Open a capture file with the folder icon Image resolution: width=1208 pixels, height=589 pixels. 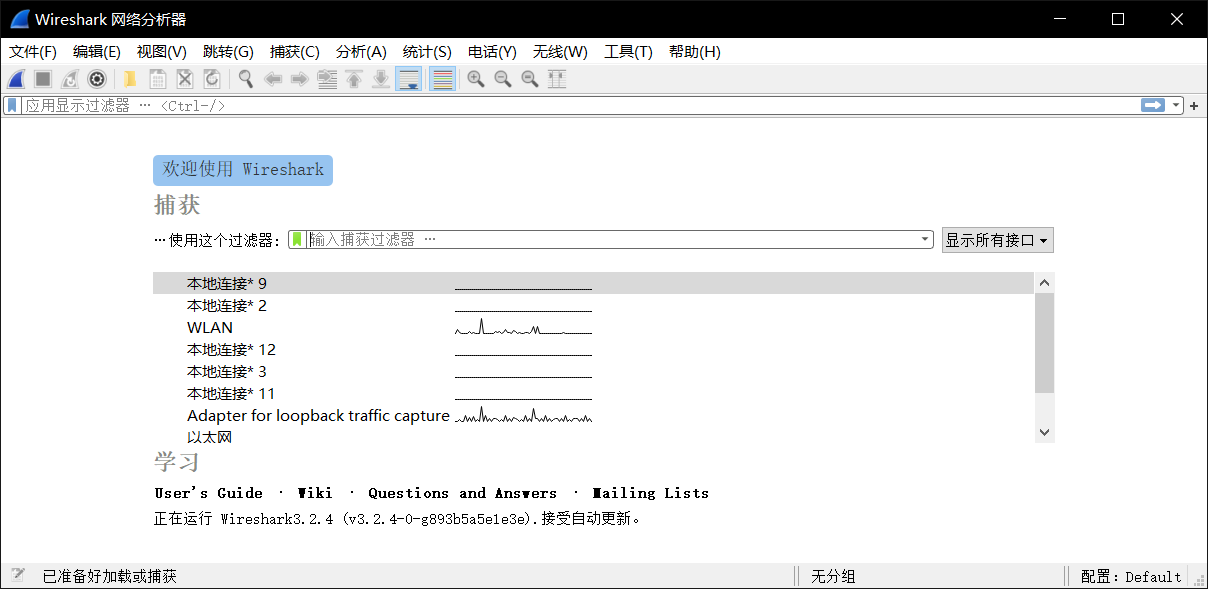[x=130, y=79]
